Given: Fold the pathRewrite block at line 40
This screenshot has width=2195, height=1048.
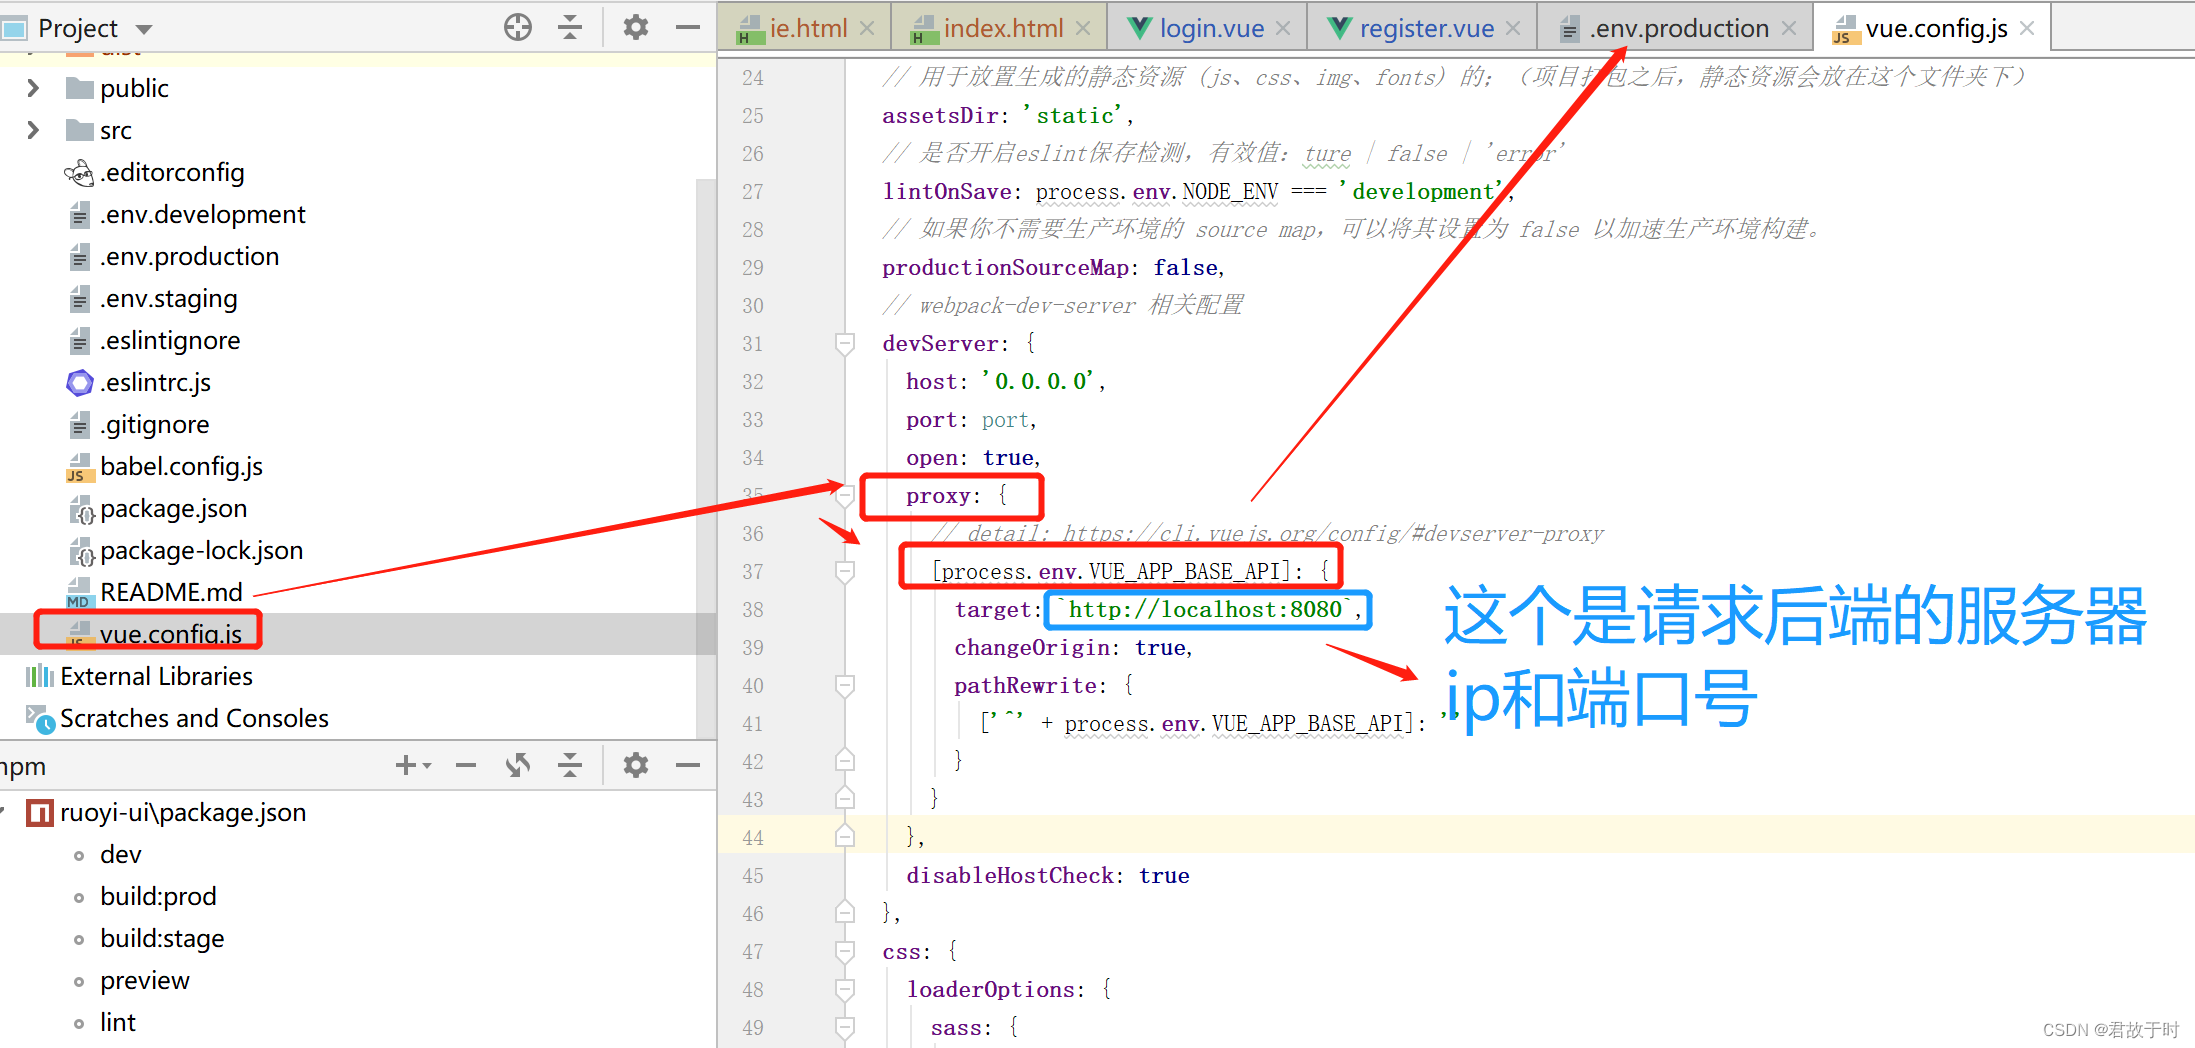Looking at the screenshot, I should [x=845, y=686].
